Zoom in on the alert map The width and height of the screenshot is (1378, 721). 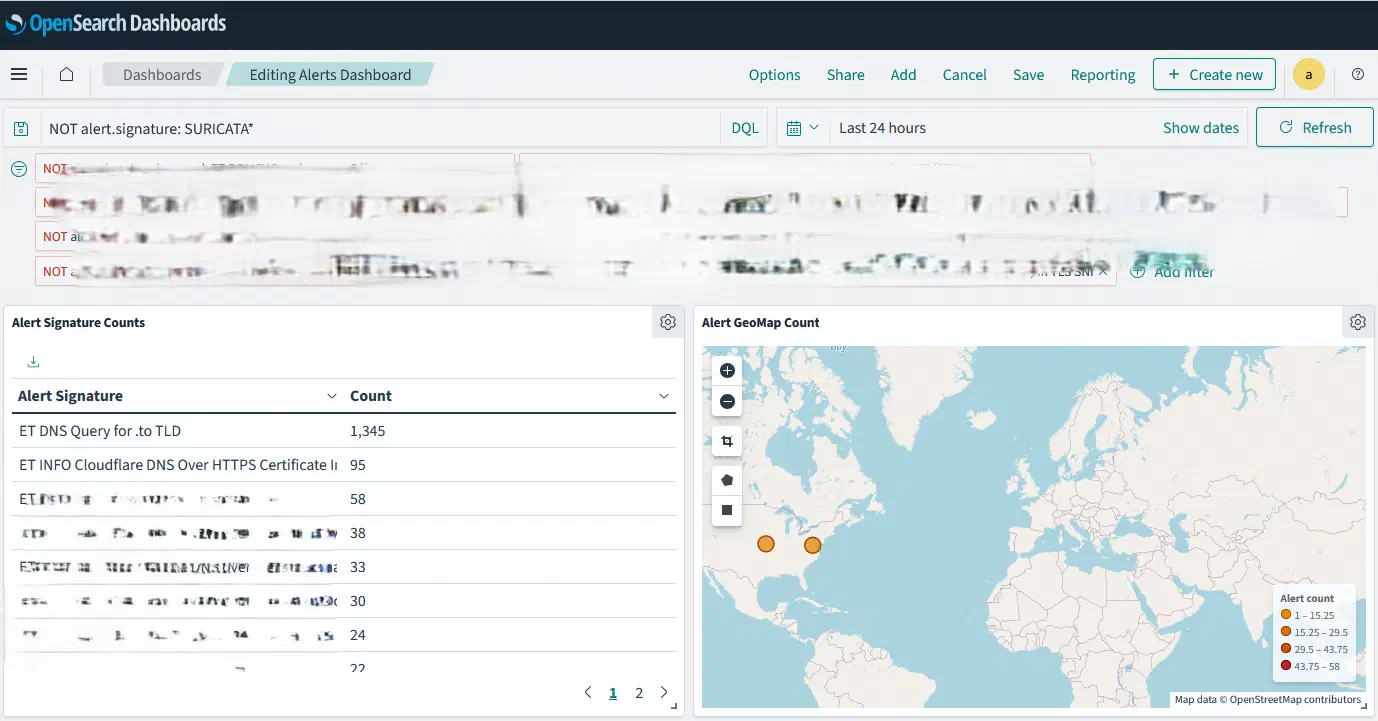point(727,371)
